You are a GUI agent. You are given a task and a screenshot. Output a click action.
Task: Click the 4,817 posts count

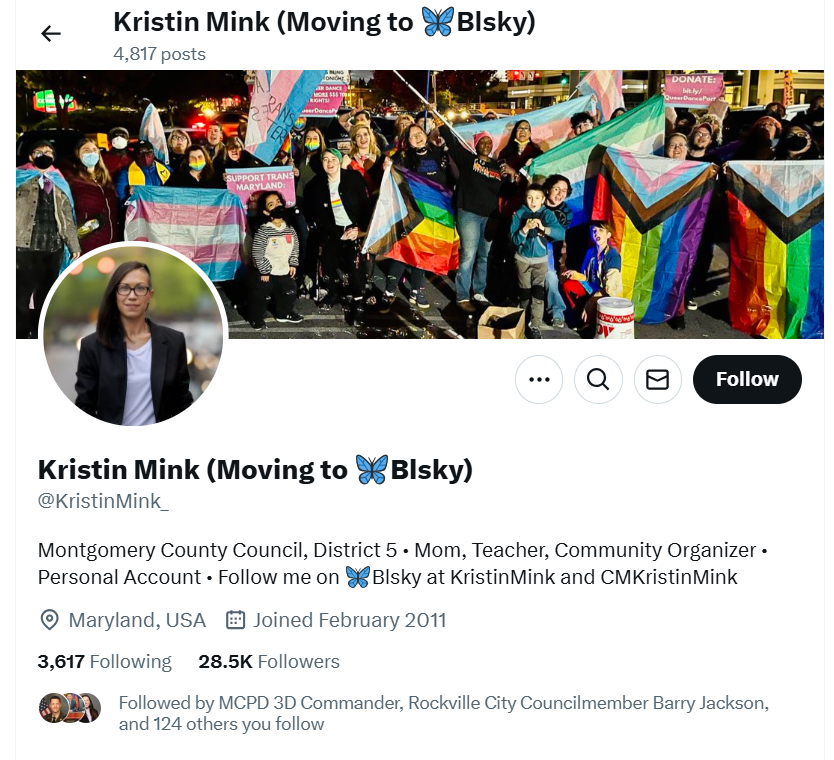coord(160,54)
